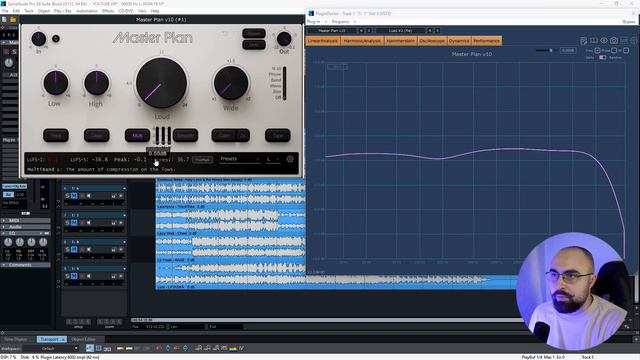Open the Workspace Default dropdown
The image size is (640, 360).
pos(50,348)
